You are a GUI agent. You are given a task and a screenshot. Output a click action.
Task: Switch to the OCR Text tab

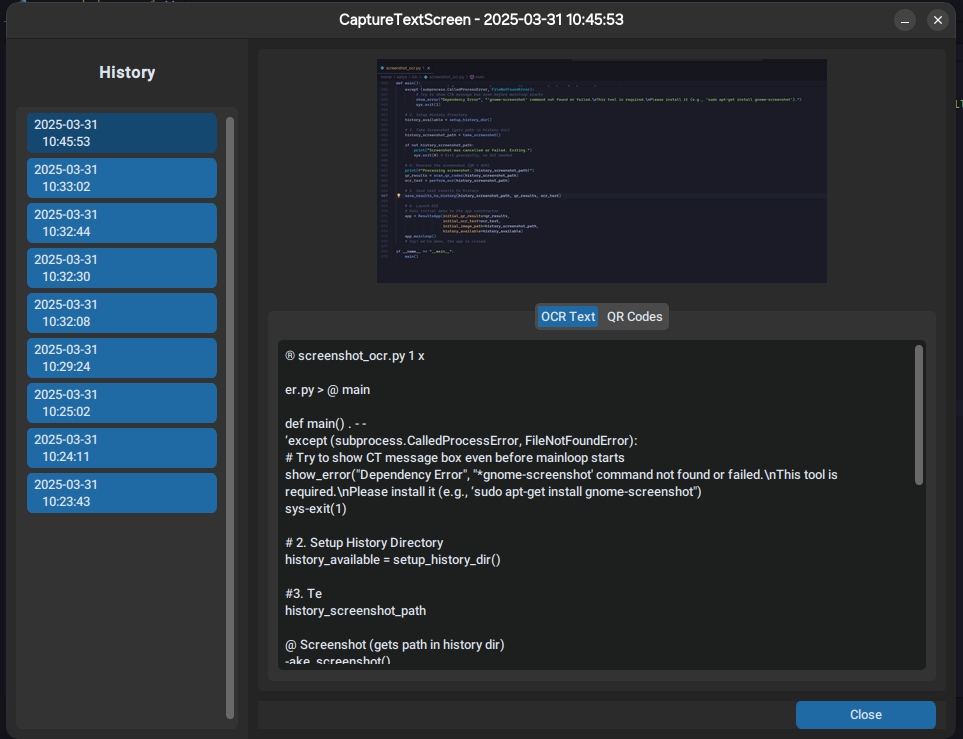[568, 317]
